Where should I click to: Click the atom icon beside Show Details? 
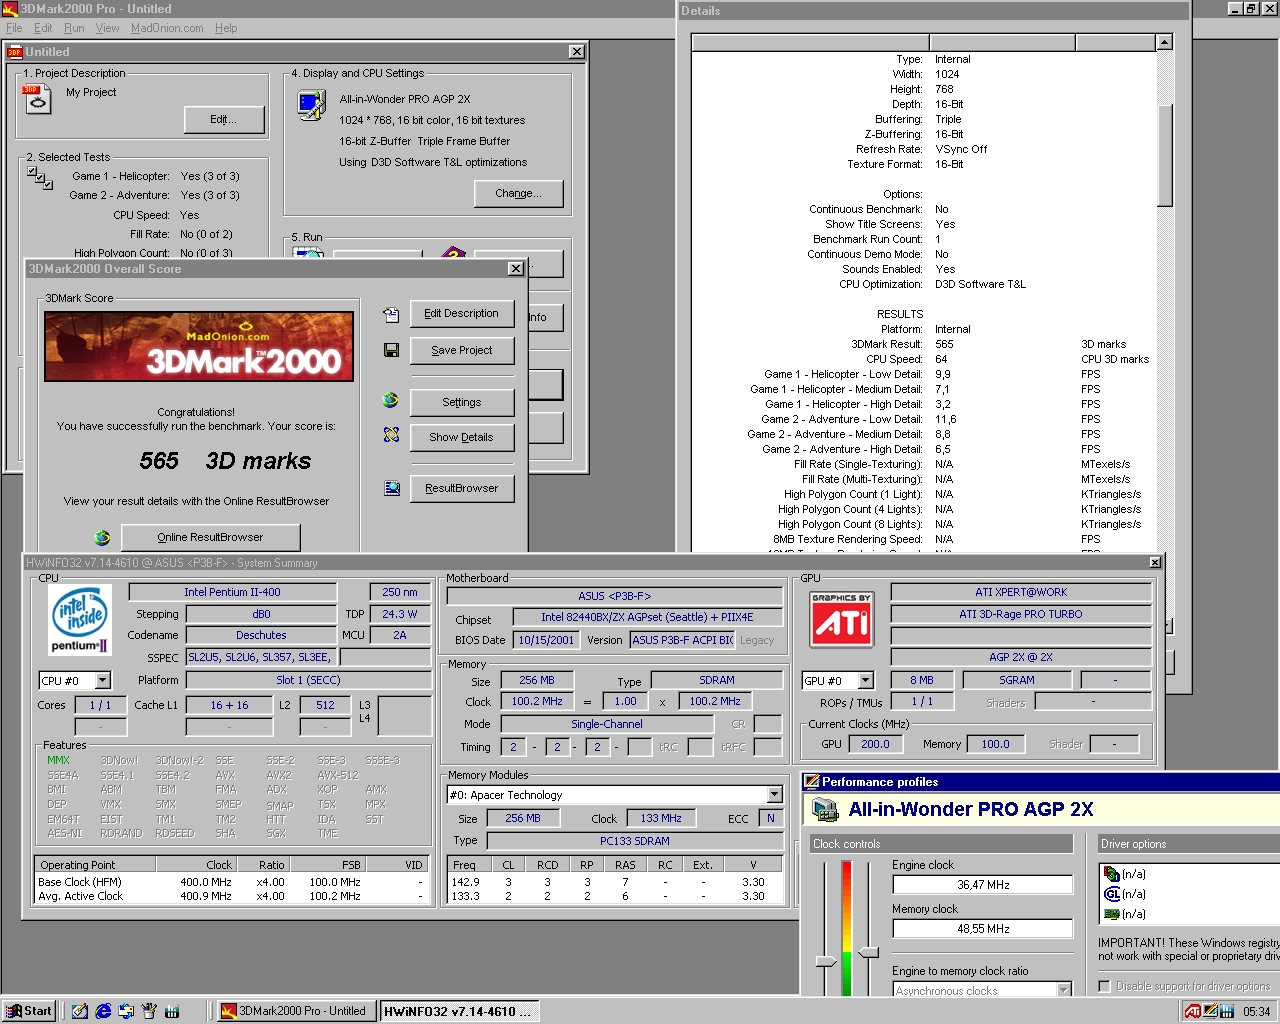click(x=391, y=435)
